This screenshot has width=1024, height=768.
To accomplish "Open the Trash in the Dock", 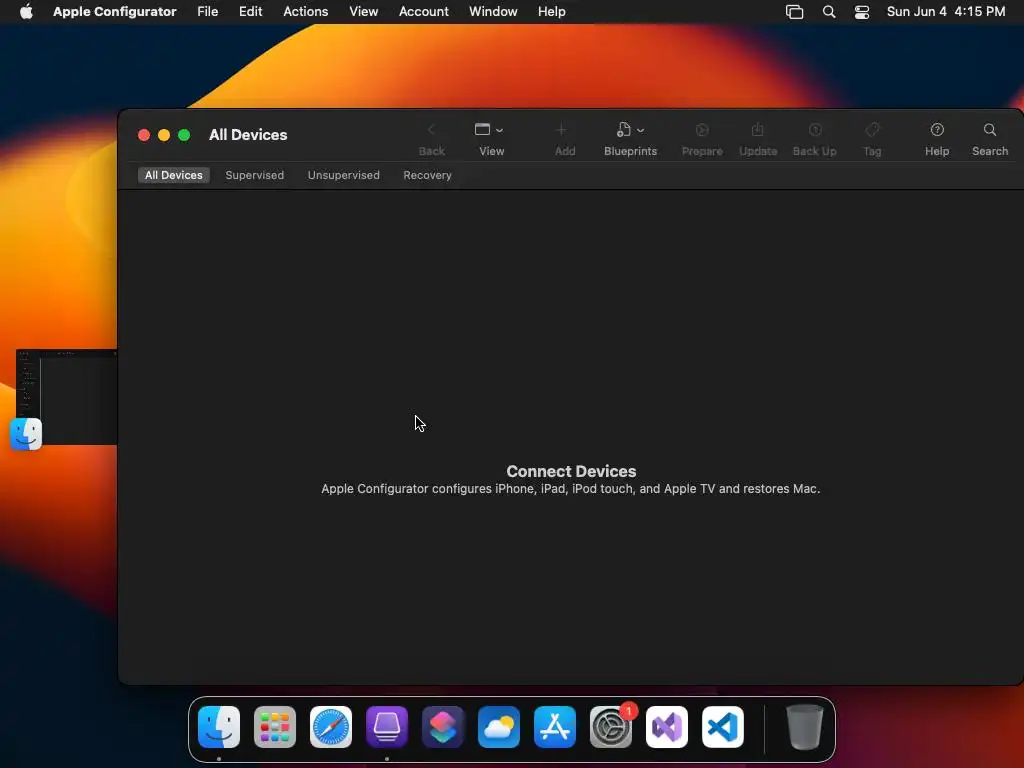I will pos(805,727).
